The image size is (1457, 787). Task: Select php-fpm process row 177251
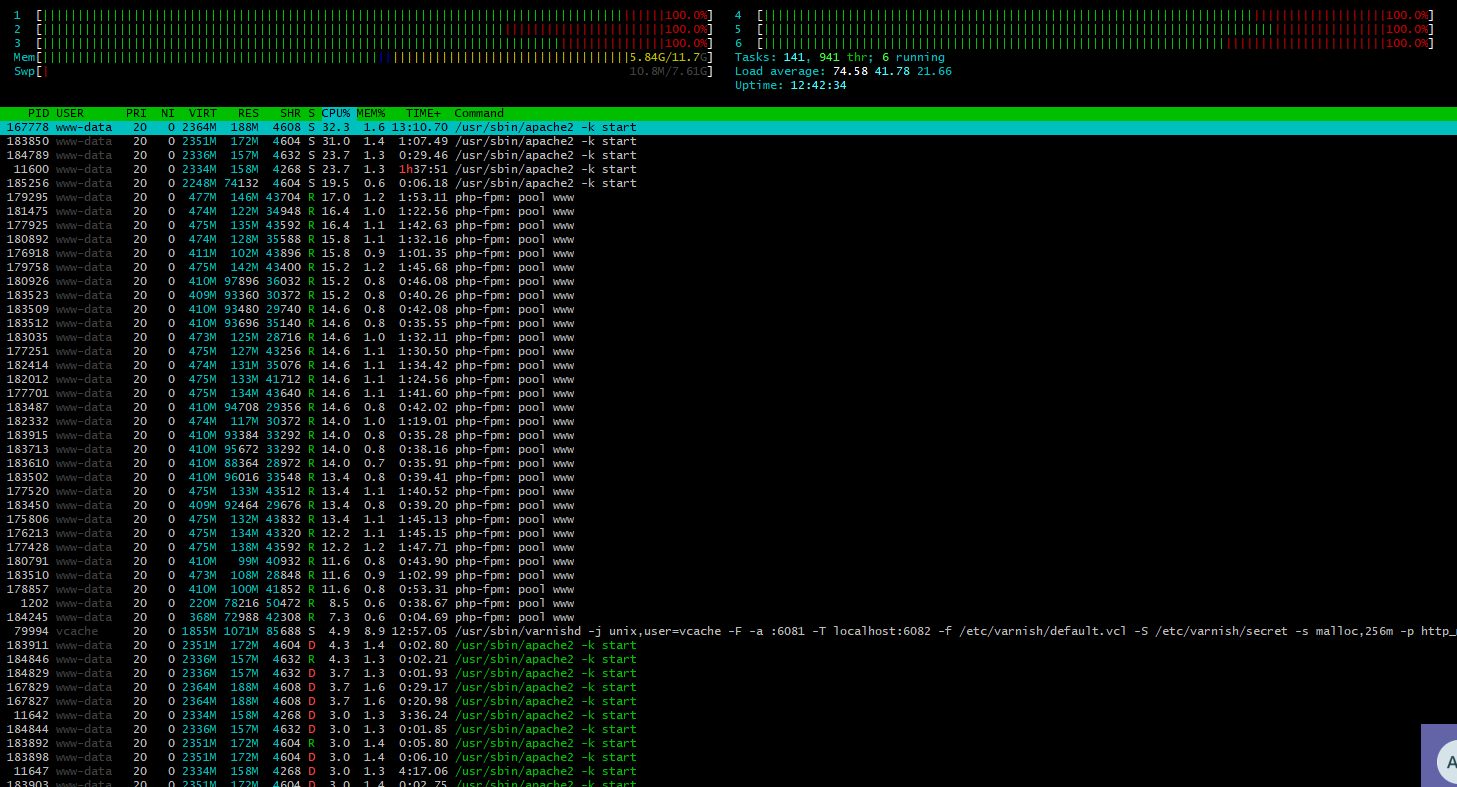click(728, 351)
